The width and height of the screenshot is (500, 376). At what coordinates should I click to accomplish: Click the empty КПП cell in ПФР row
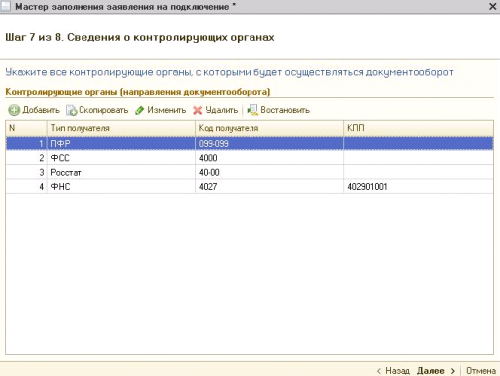[419, 143]
